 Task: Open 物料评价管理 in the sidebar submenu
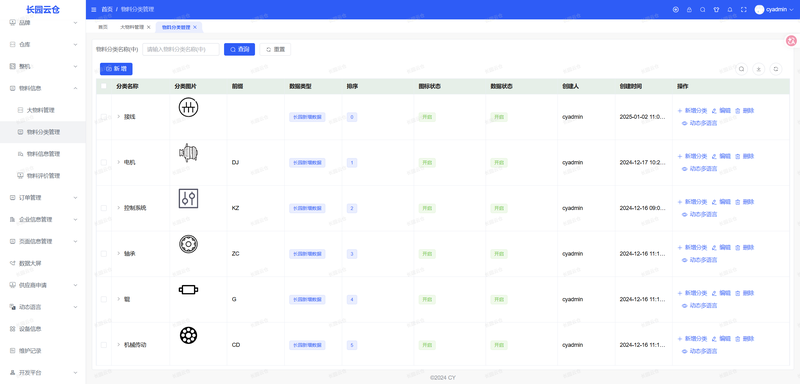[43, 175]
